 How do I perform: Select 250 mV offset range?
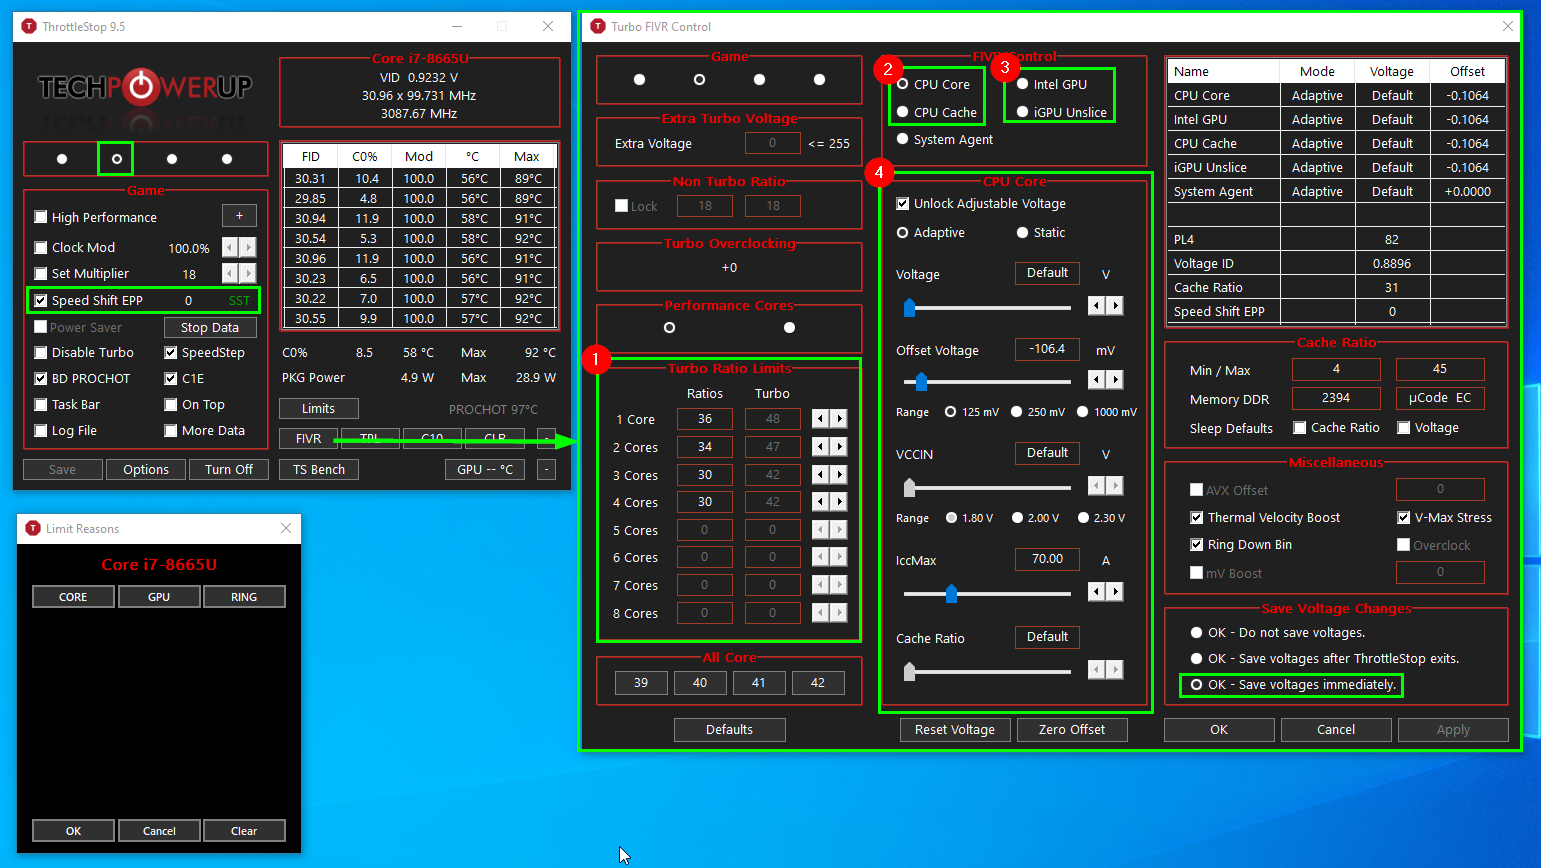(x=1016, y=411)
